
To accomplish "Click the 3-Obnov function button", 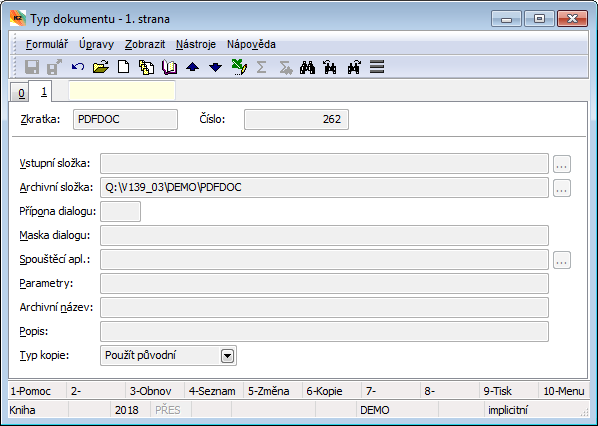I will click(155, 391).
